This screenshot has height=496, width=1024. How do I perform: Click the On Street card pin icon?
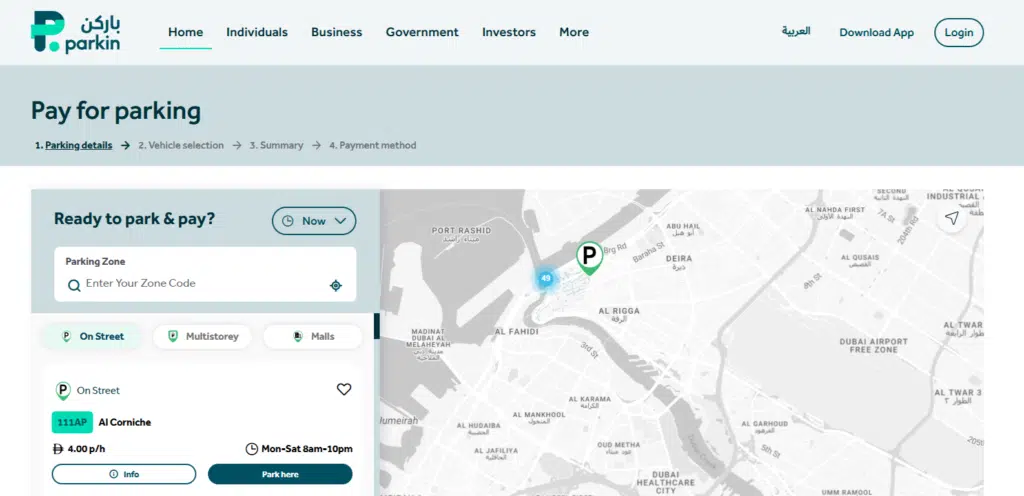pyautogui.click(x=63, y=391)
